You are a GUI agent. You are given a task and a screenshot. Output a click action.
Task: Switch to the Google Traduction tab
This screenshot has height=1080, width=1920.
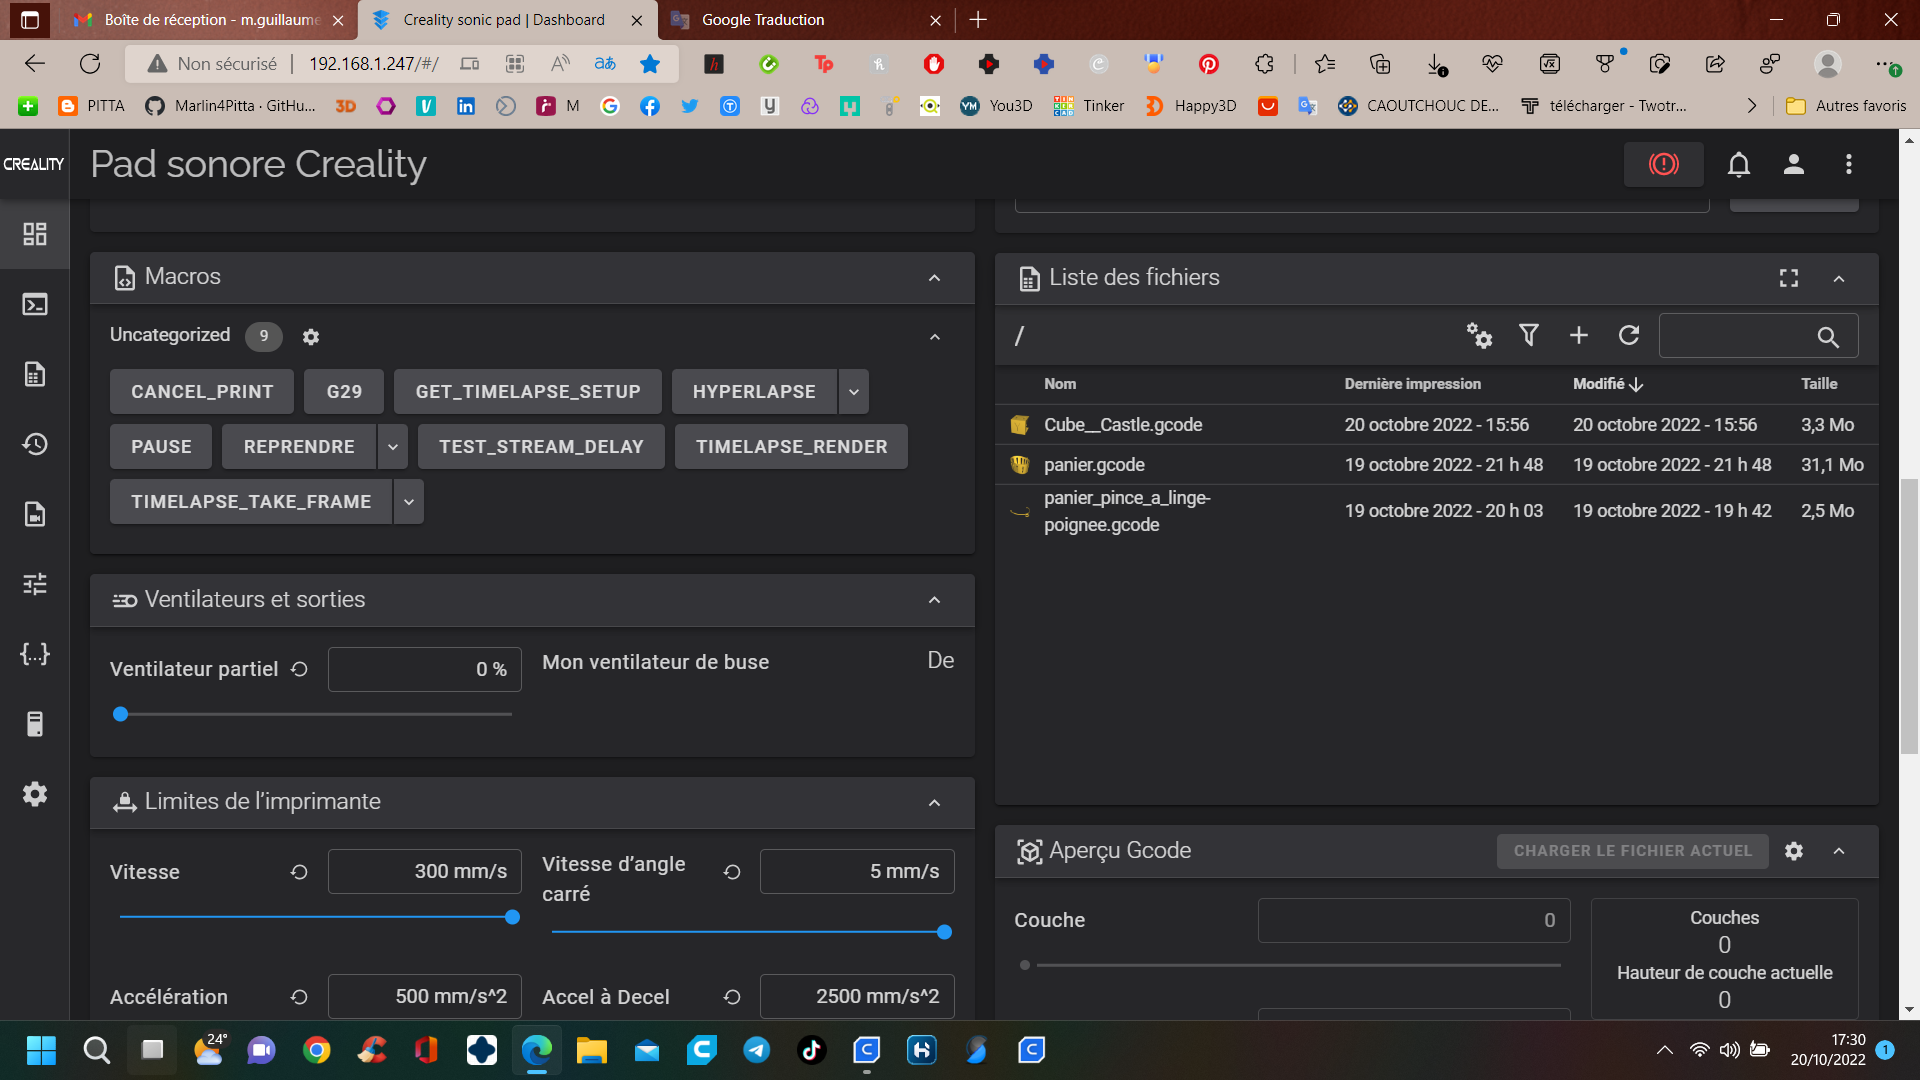[763, 20]
